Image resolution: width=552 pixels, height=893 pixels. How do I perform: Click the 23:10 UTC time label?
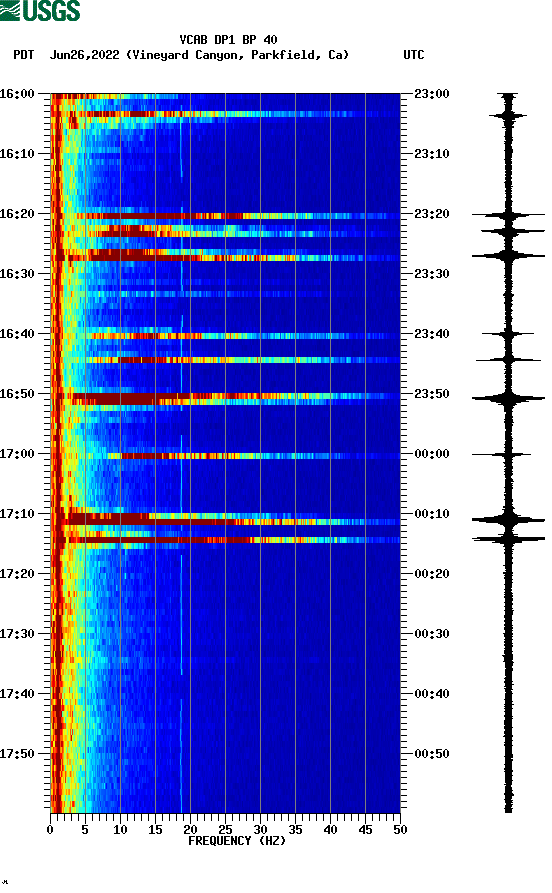[x=432, y=154]
